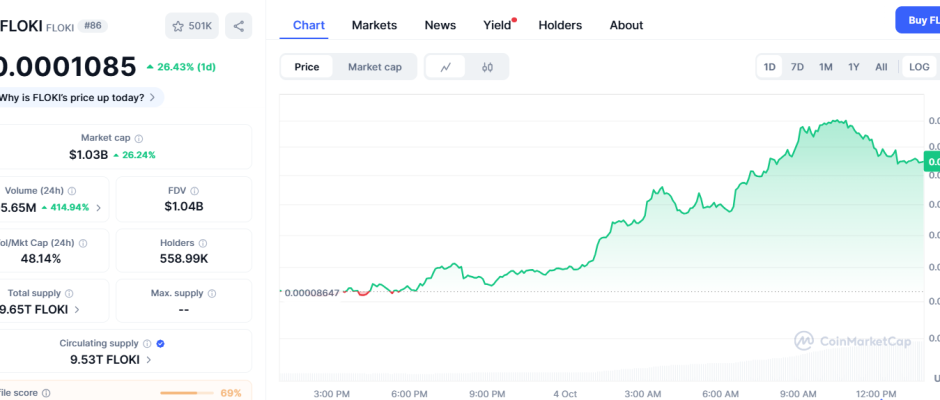Click the green current price label on chart
This screenshot has width=940, height=400.
click(932, 160)
